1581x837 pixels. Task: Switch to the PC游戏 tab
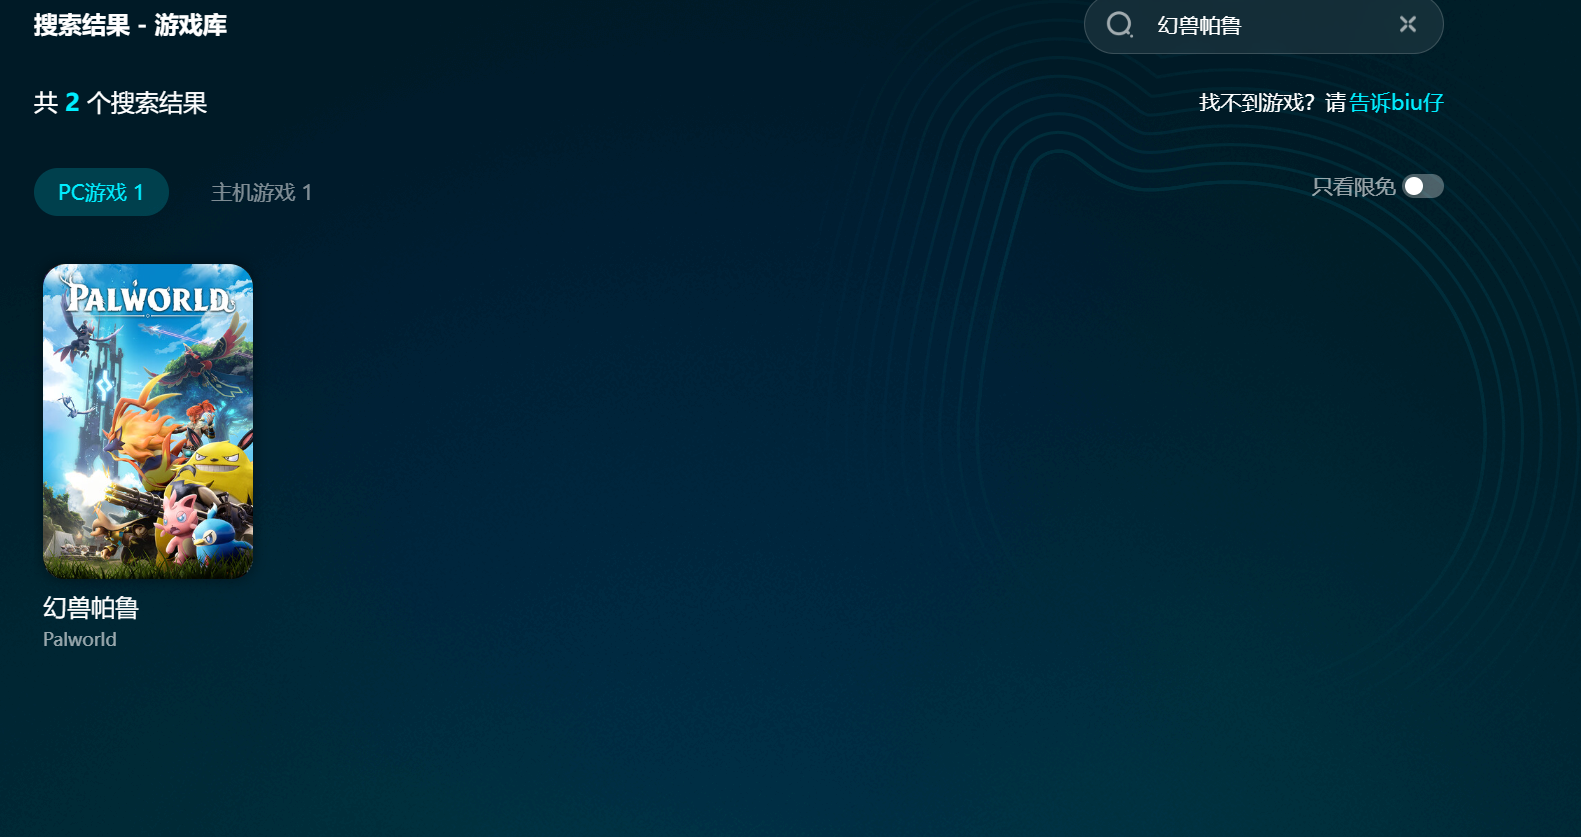click(101, 192)
